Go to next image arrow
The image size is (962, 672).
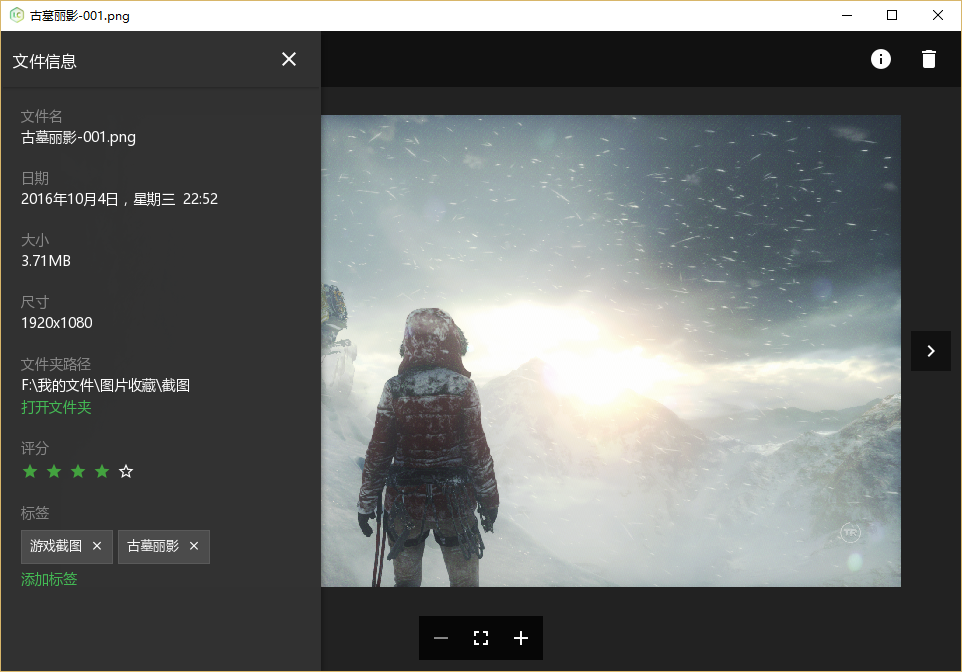[x=930, y=351]
